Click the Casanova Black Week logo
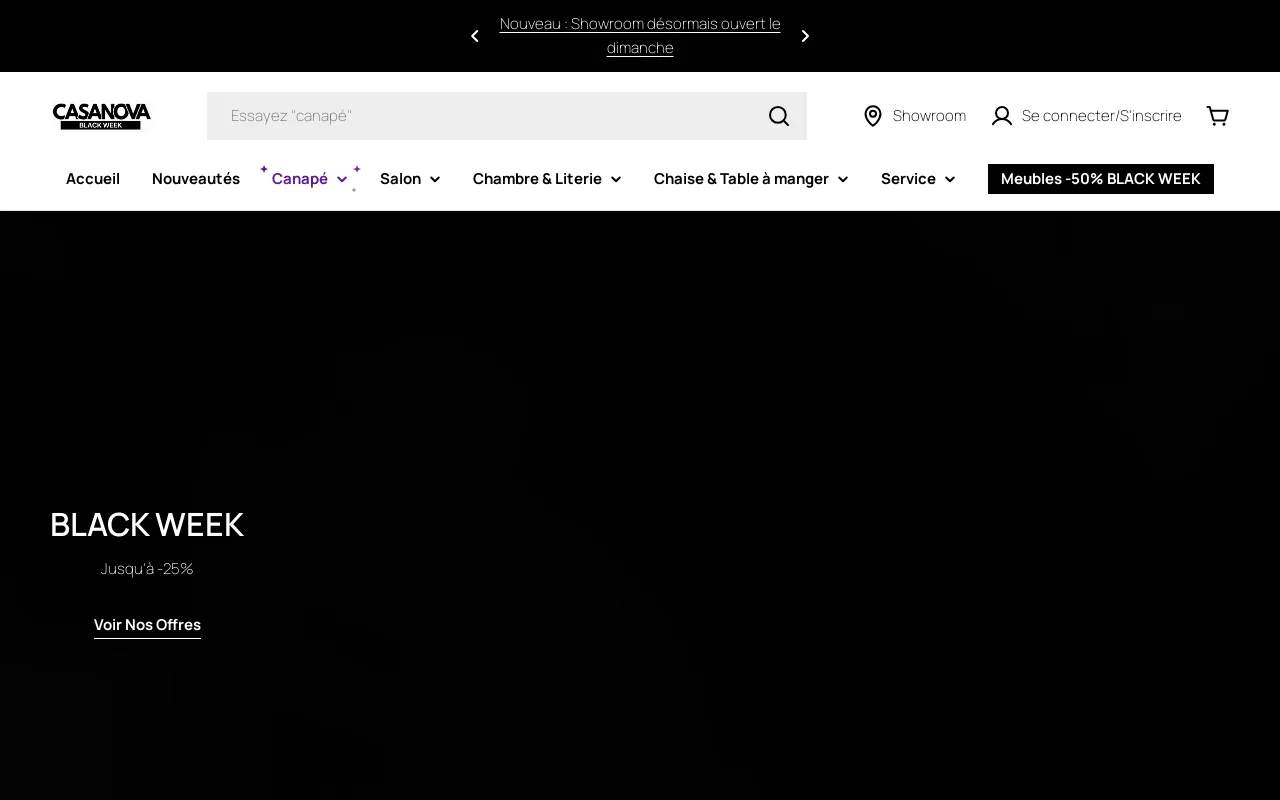The image size is (1280, 800). click(x=102, y=116)
